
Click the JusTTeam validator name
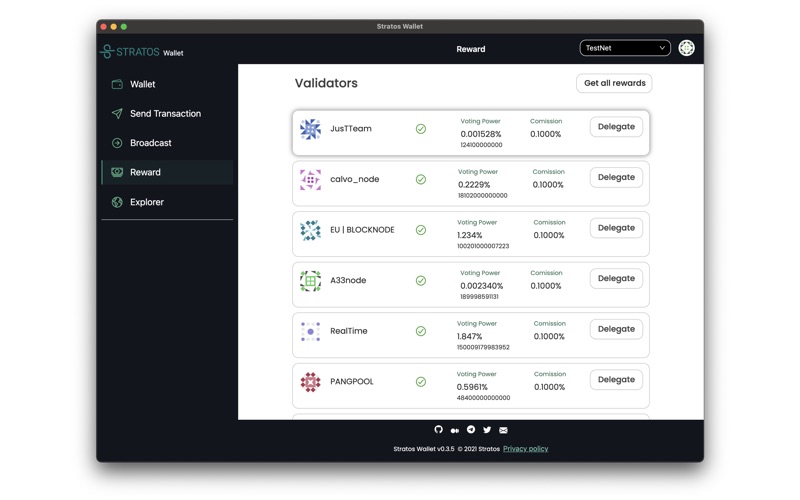point(351,129)
